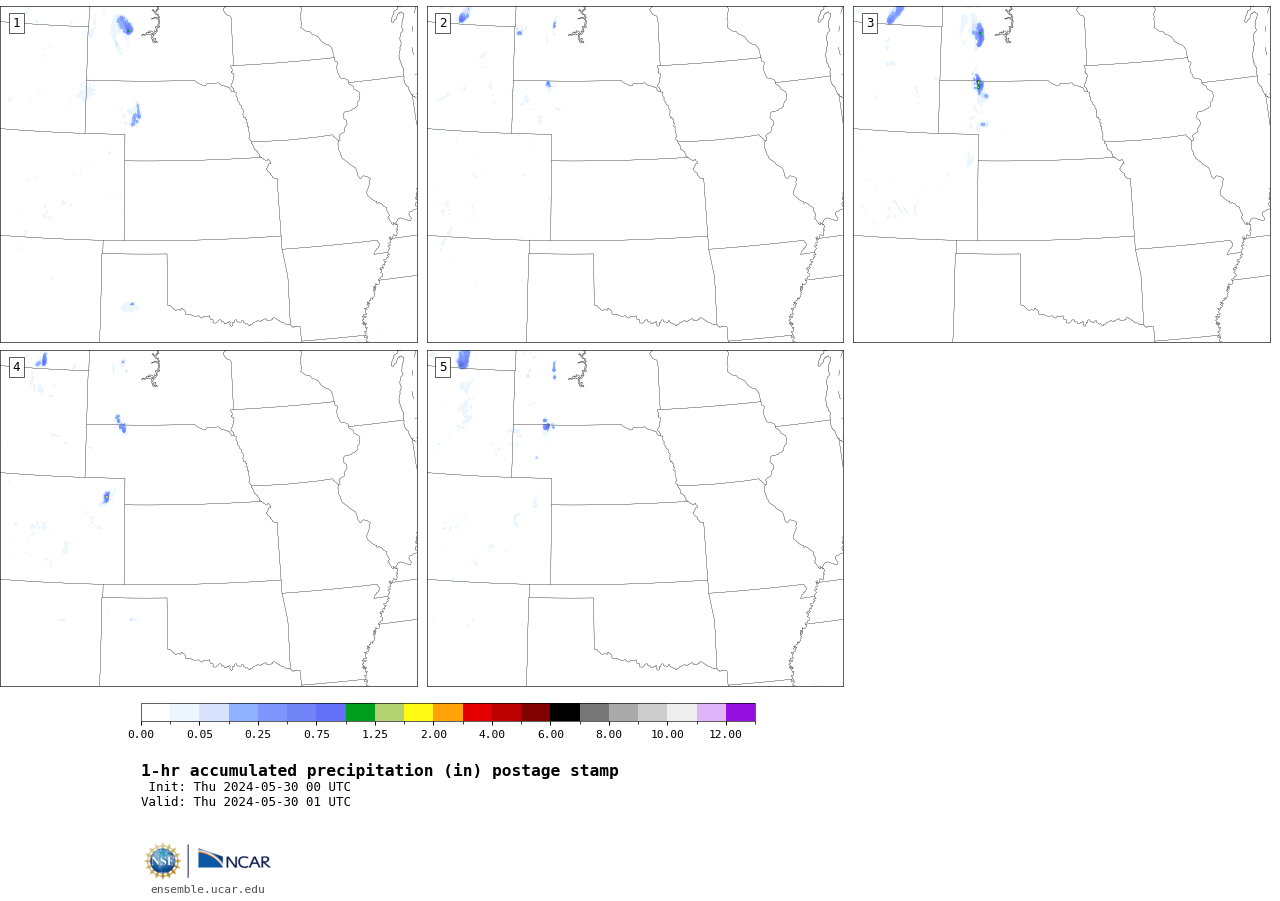Click the orange colorbar swatch
The width and height of the screenshot is (1280, 901).
(448, 713)
